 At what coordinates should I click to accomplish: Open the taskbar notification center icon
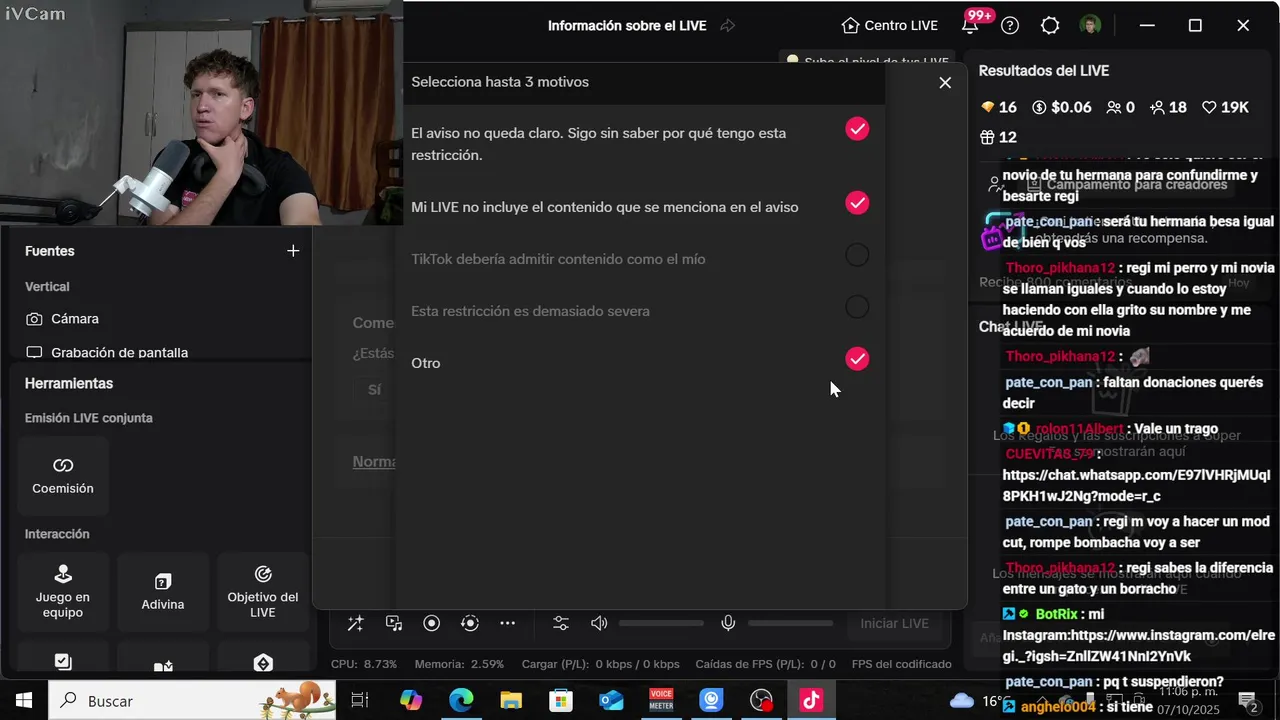(1248, 700)
